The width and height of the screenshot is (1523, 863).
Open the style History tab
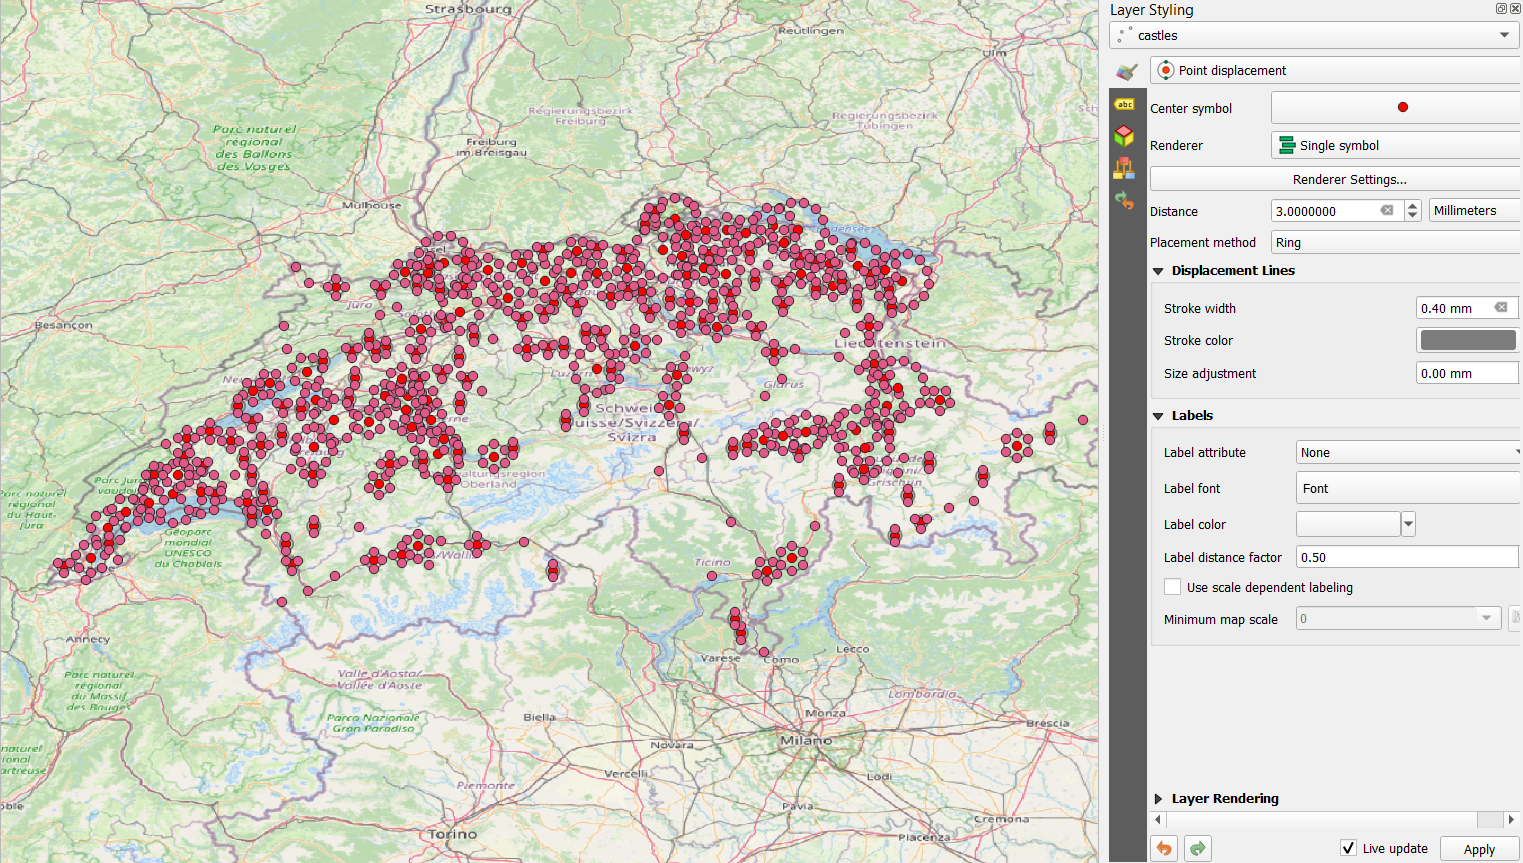1125,201
